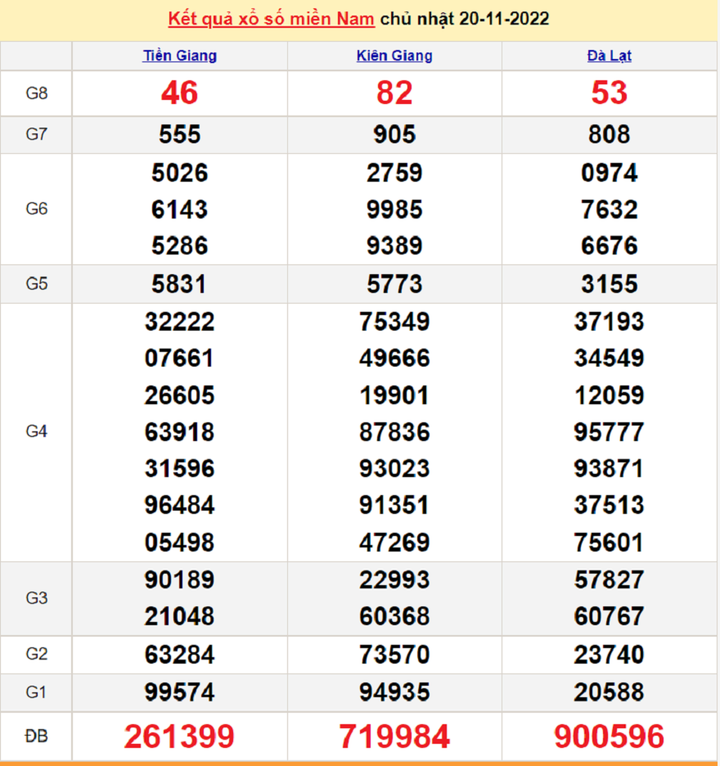Select the G6 row label
The height and width of the screenshot is (766, 720).
pos(37,209)
